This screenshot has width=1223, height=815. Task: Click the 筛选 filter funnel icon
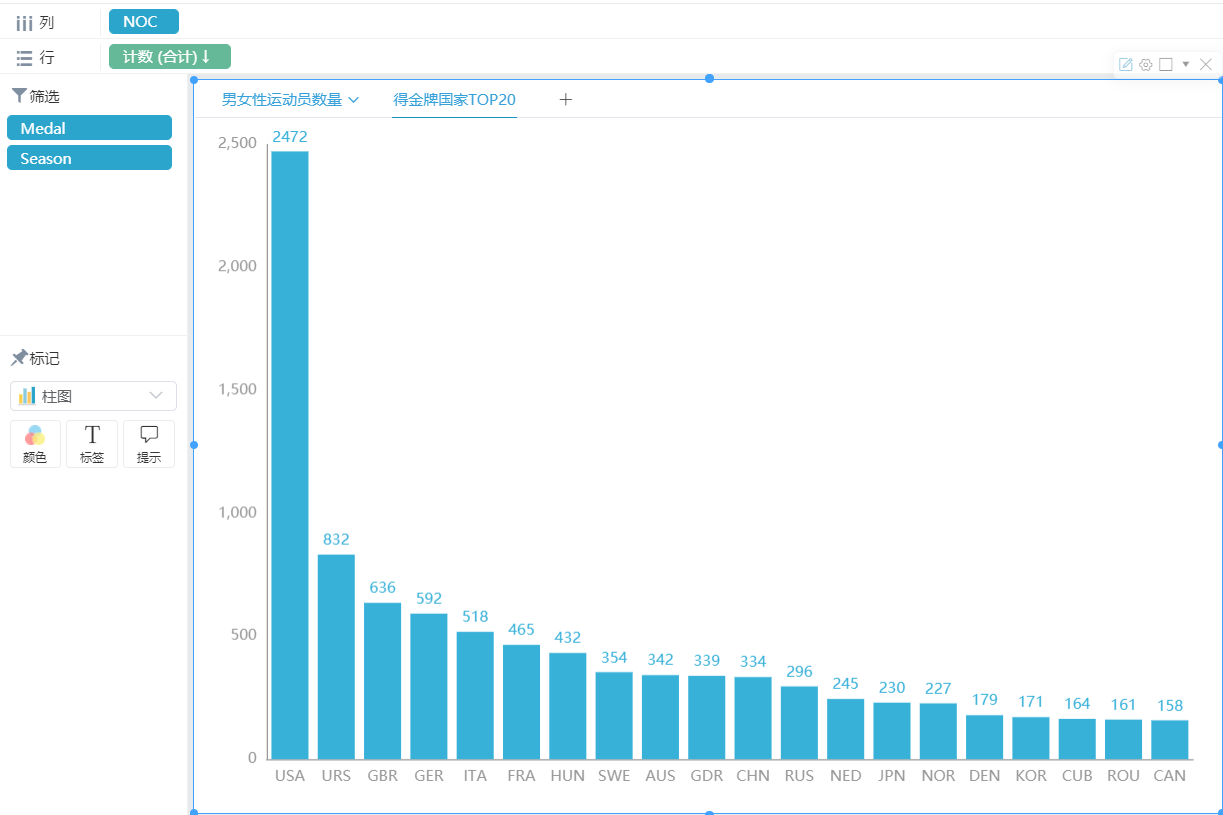pyautogui.click(x=19, y=96)
